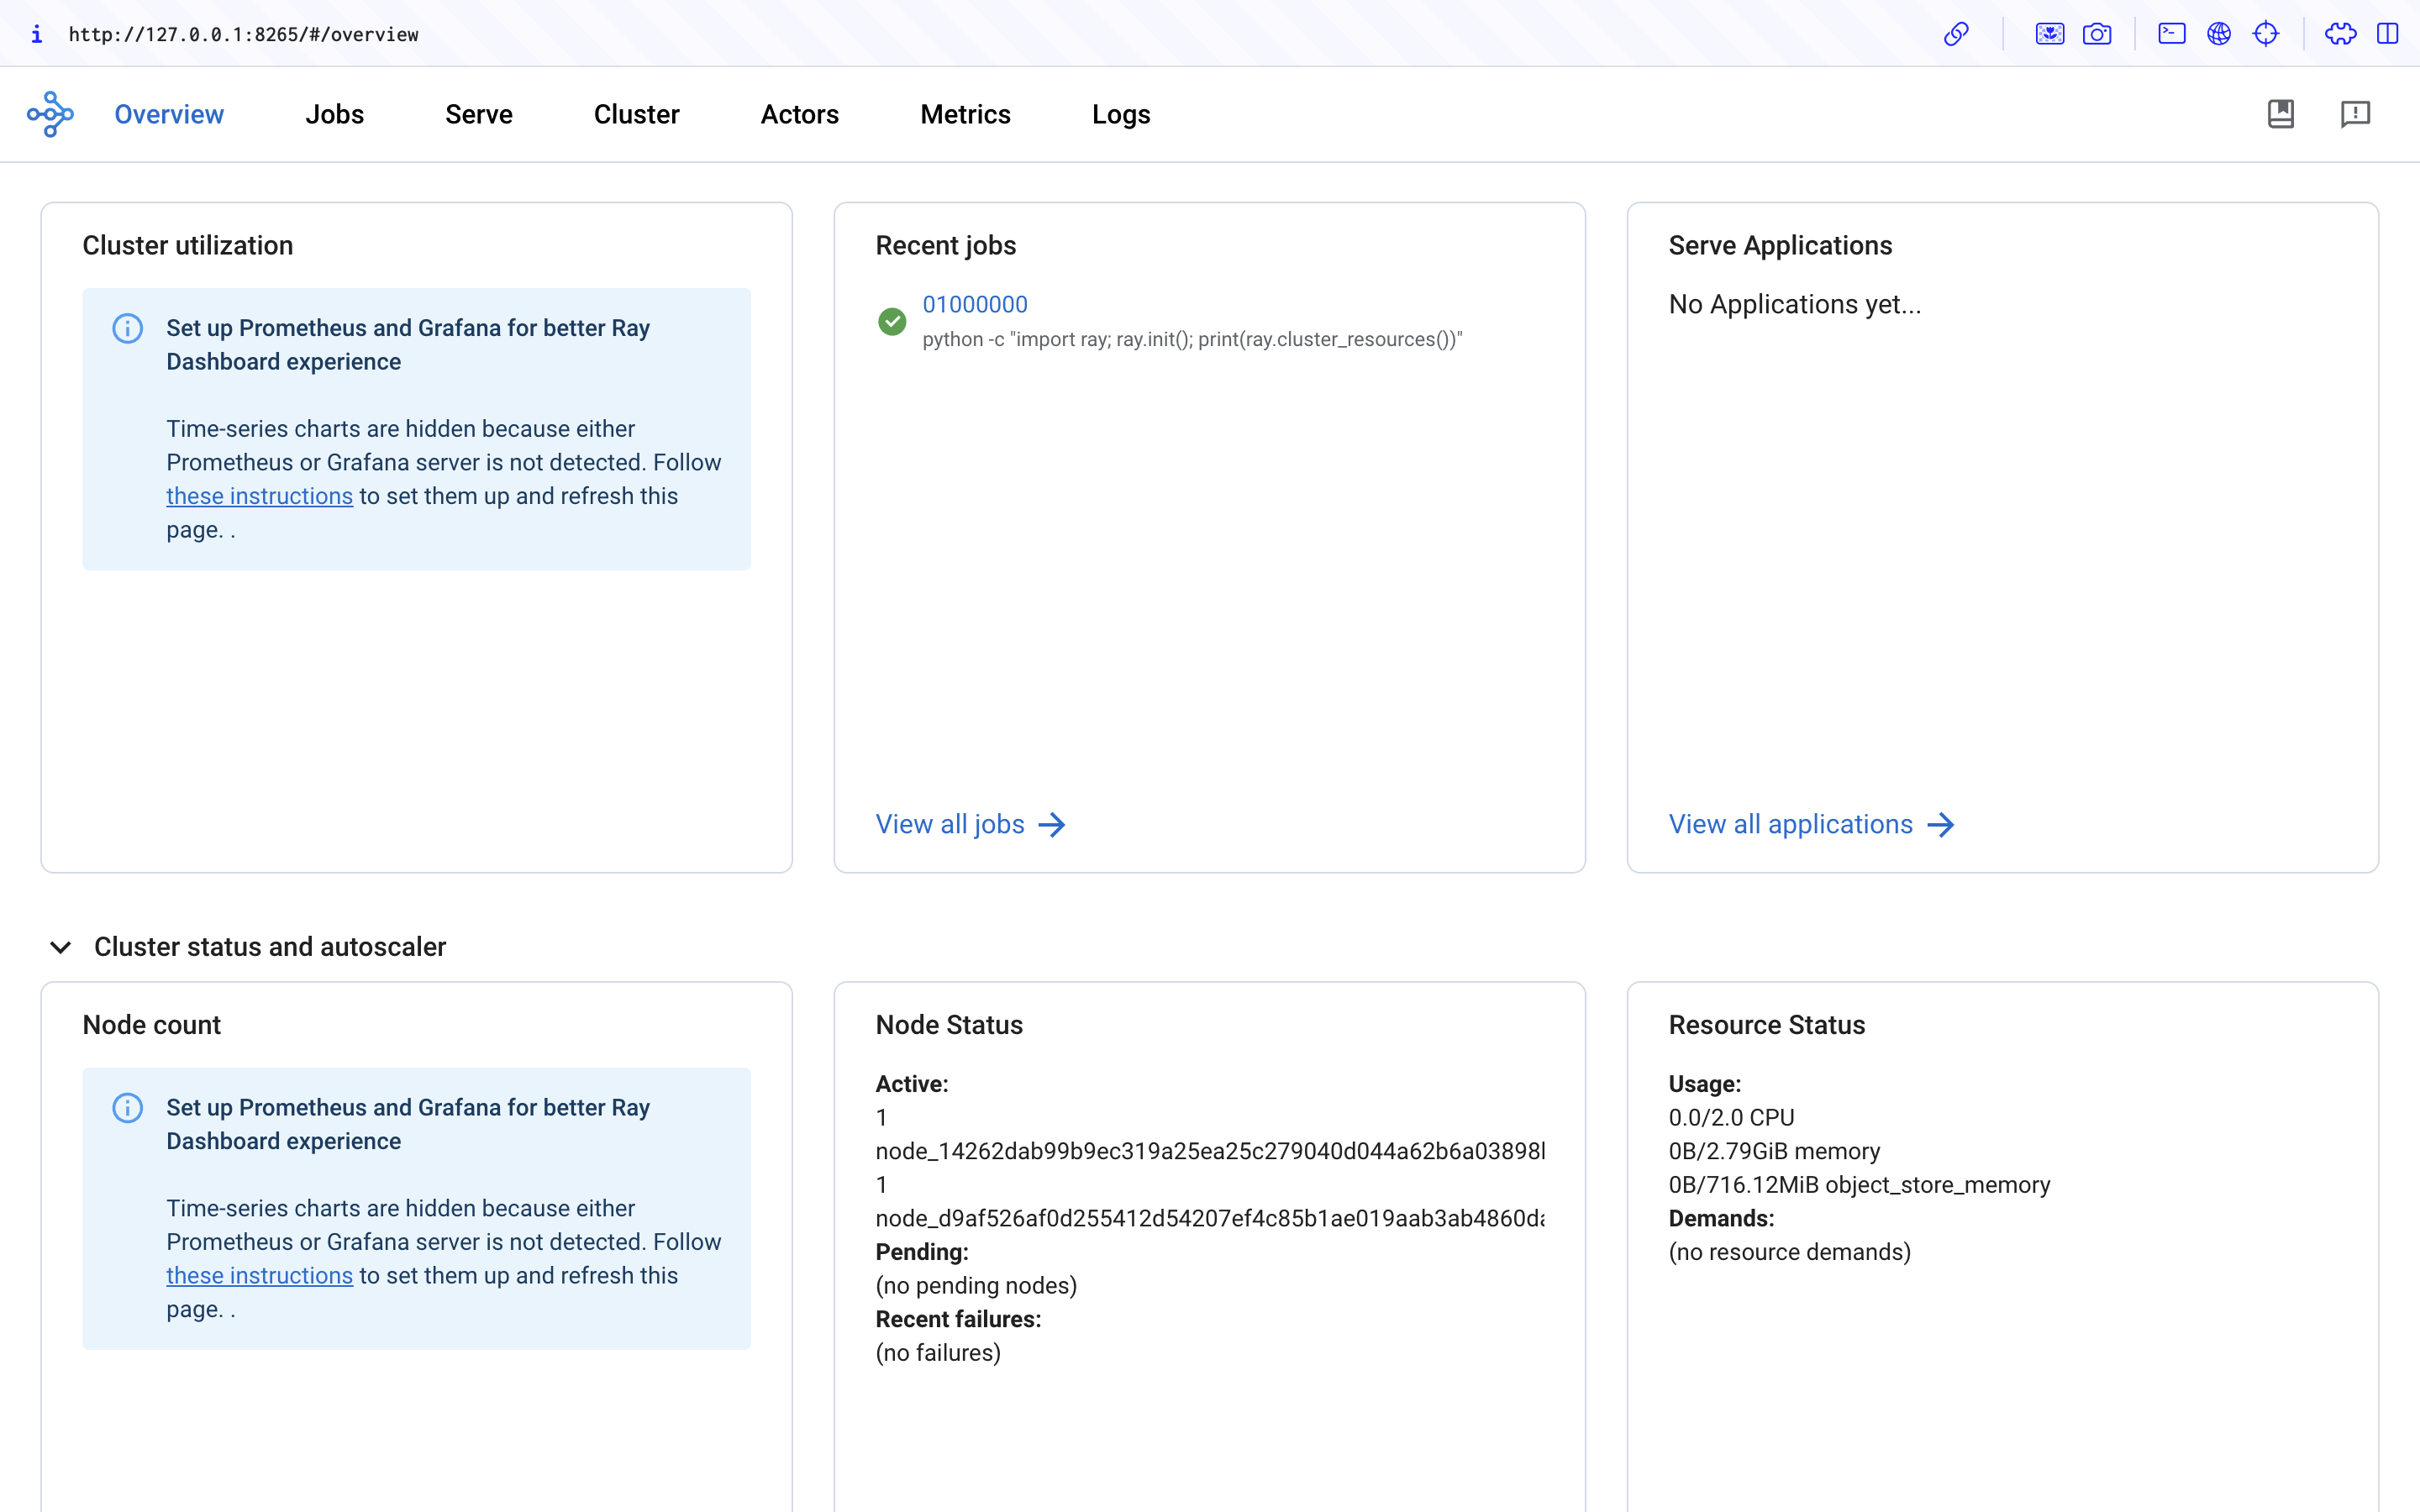Image resolution: width=2420 pixels, height=1512 pixels.
Task: Click the URL address field
Action: coord(243,34)
